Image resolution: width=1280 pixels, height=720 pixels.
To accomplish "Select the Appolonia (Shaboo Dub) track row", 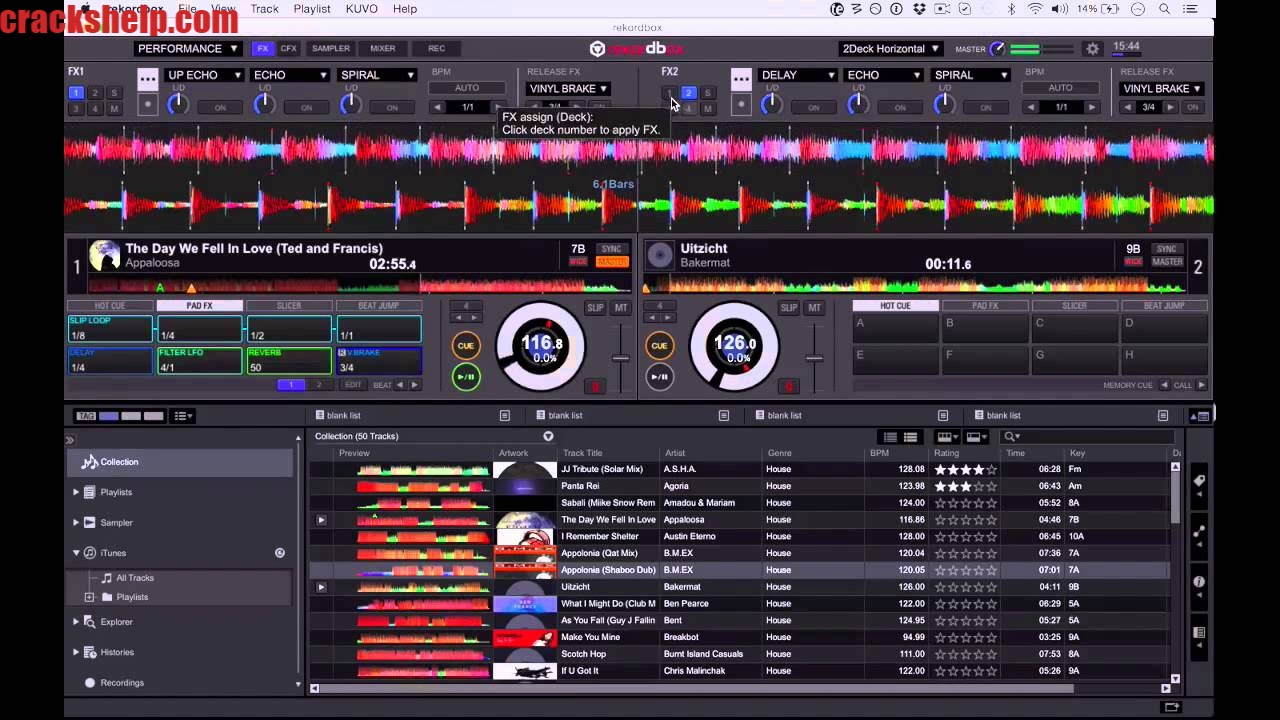I will click(739, 570).
